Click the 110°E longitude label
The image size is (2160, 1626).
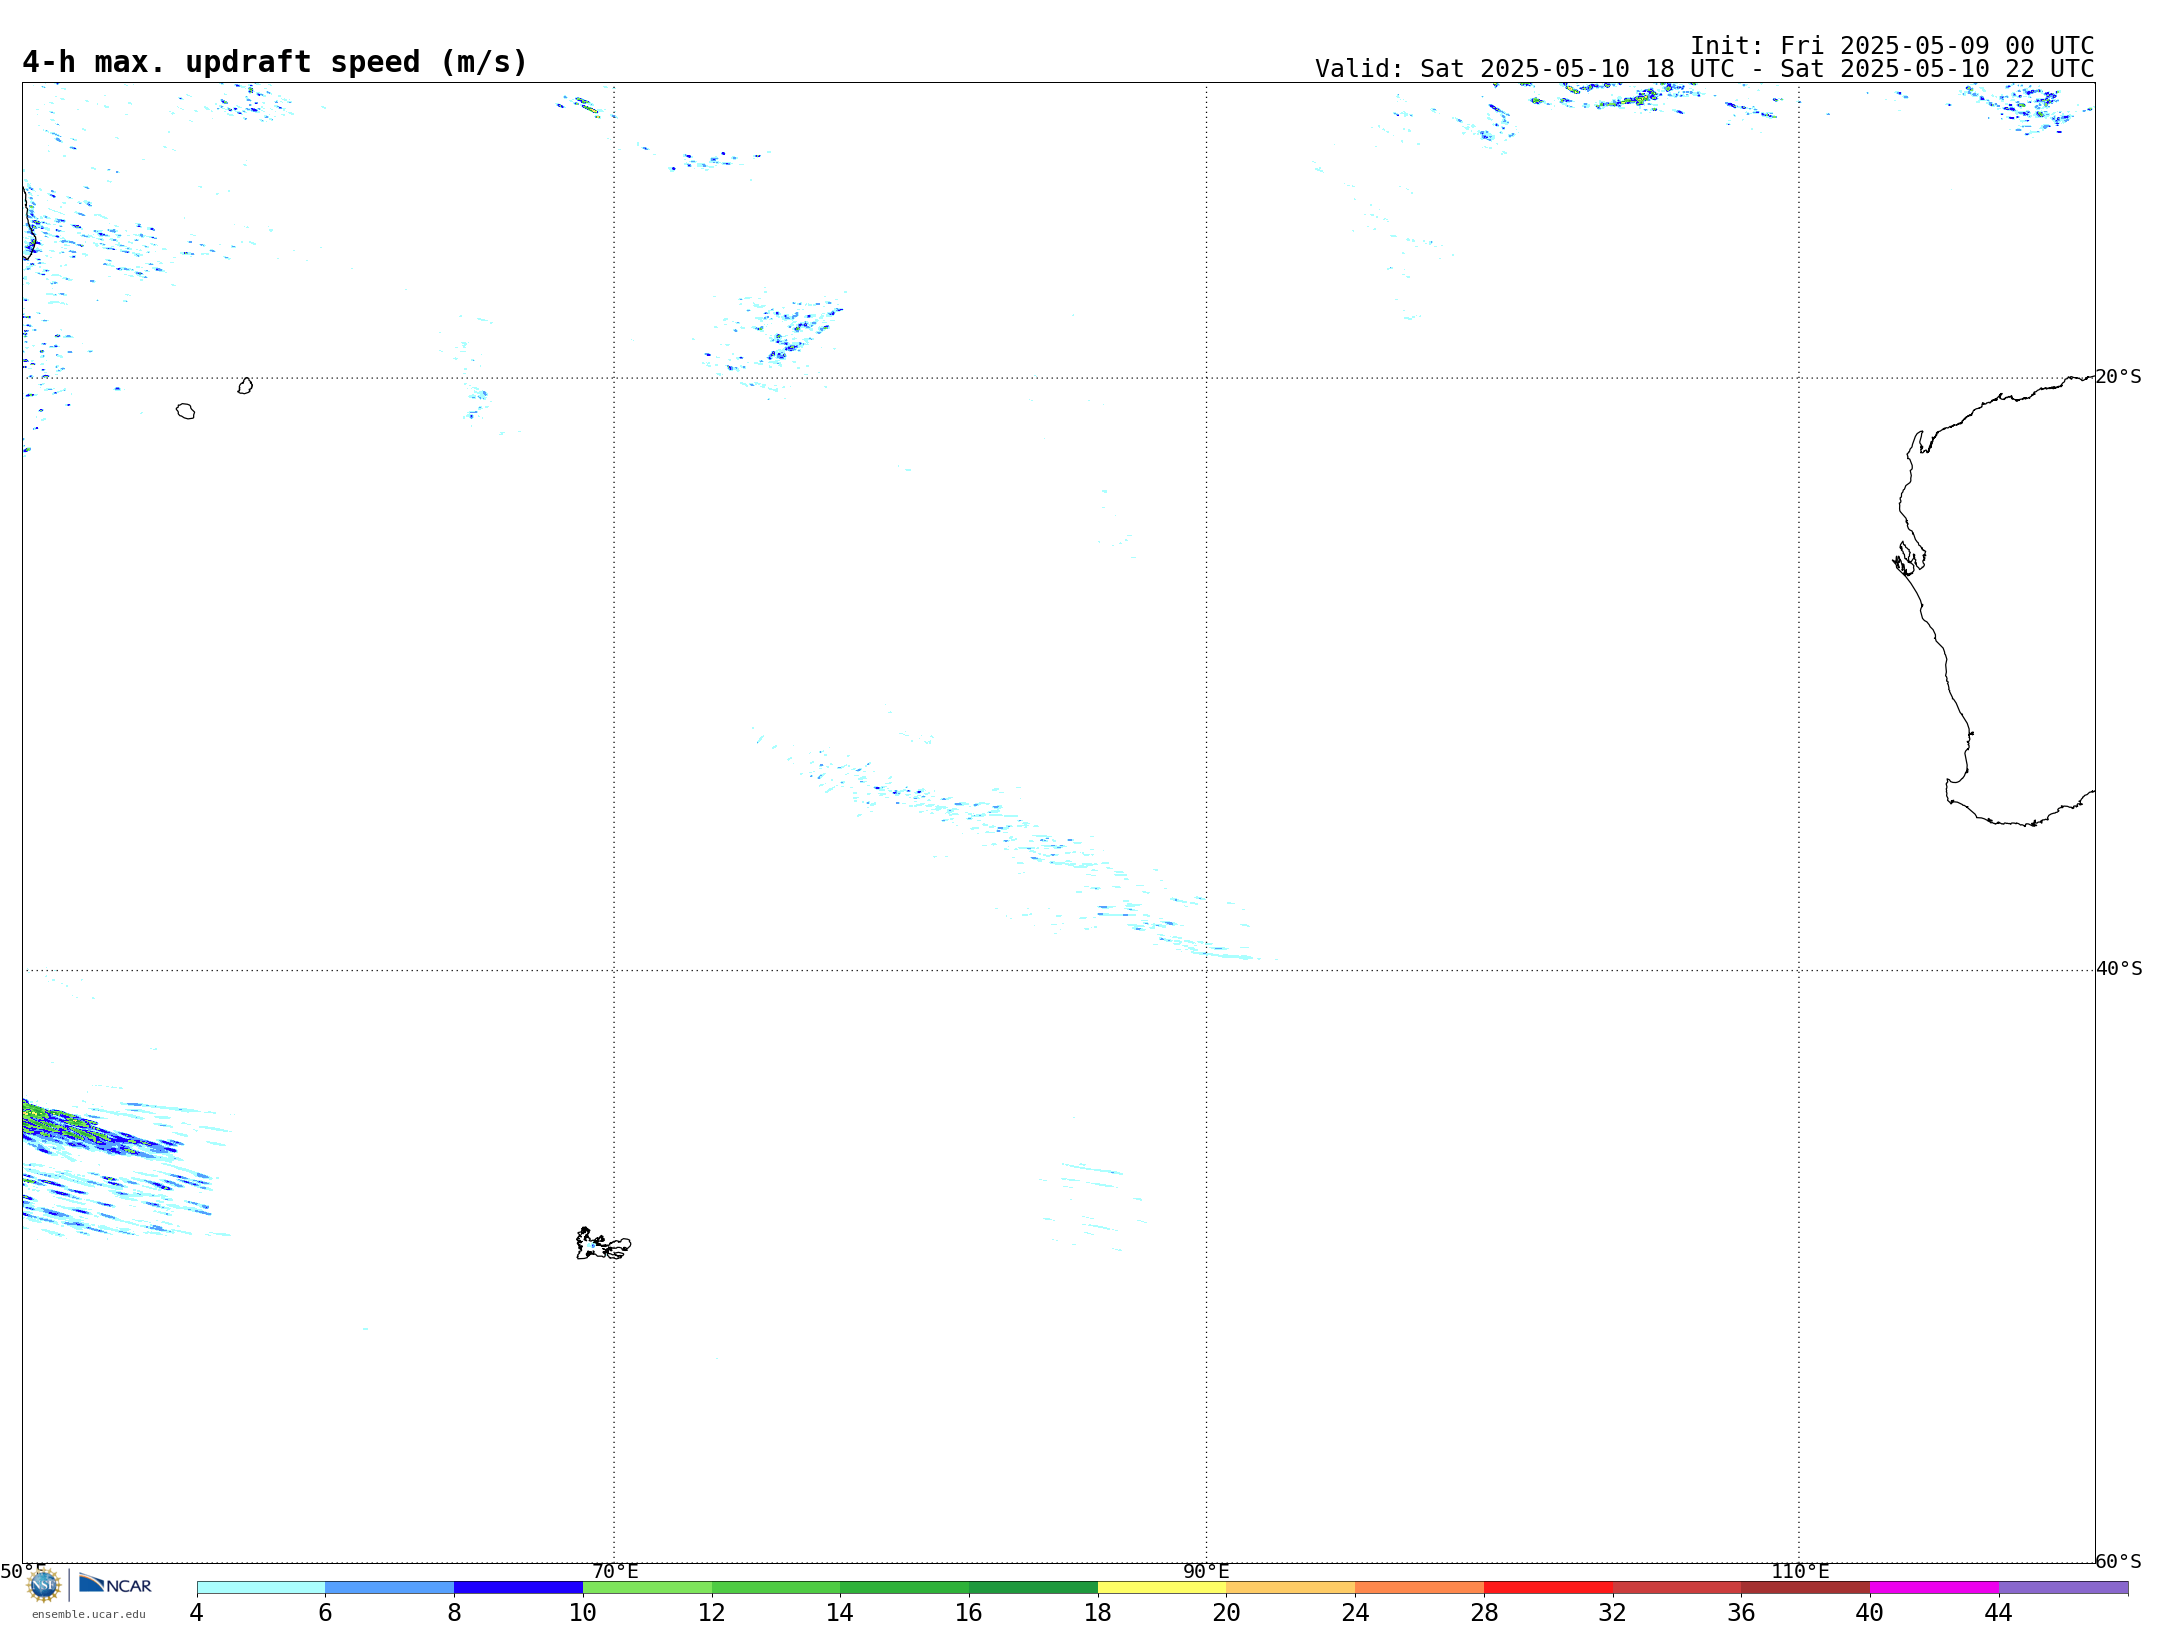(1800, 1571)
